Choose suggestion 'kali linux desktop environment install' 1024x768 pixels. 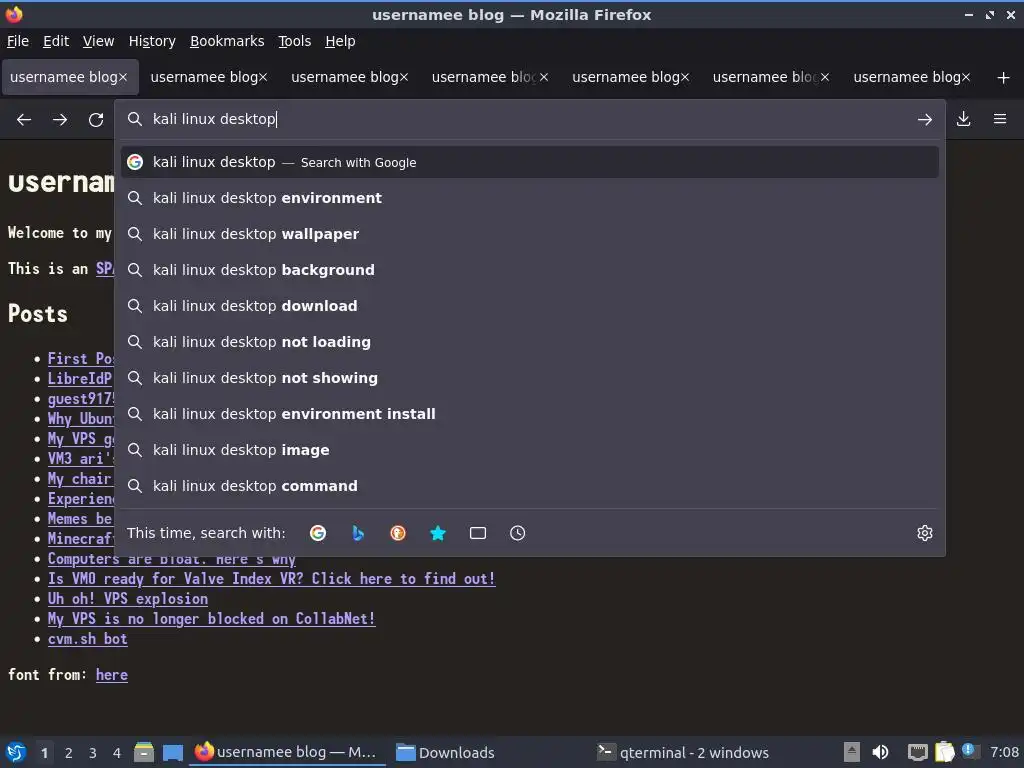(530, 413)
